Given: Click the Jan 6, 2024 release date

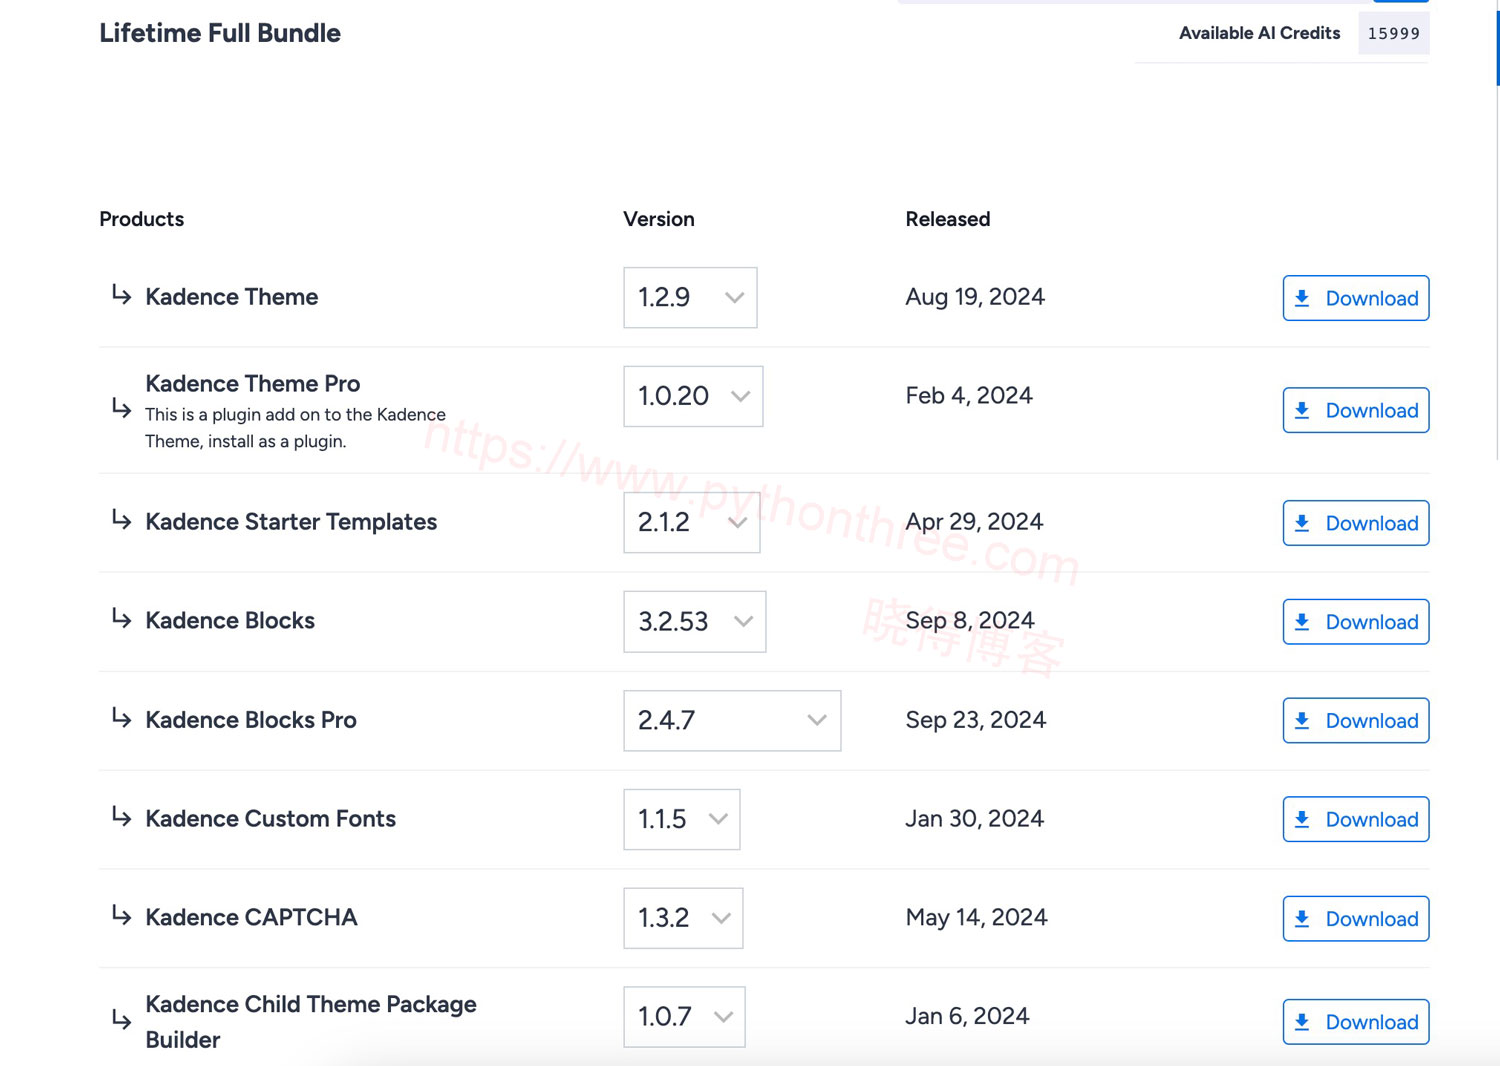Looking at the screenshot, I should [x=967, y=1016].
